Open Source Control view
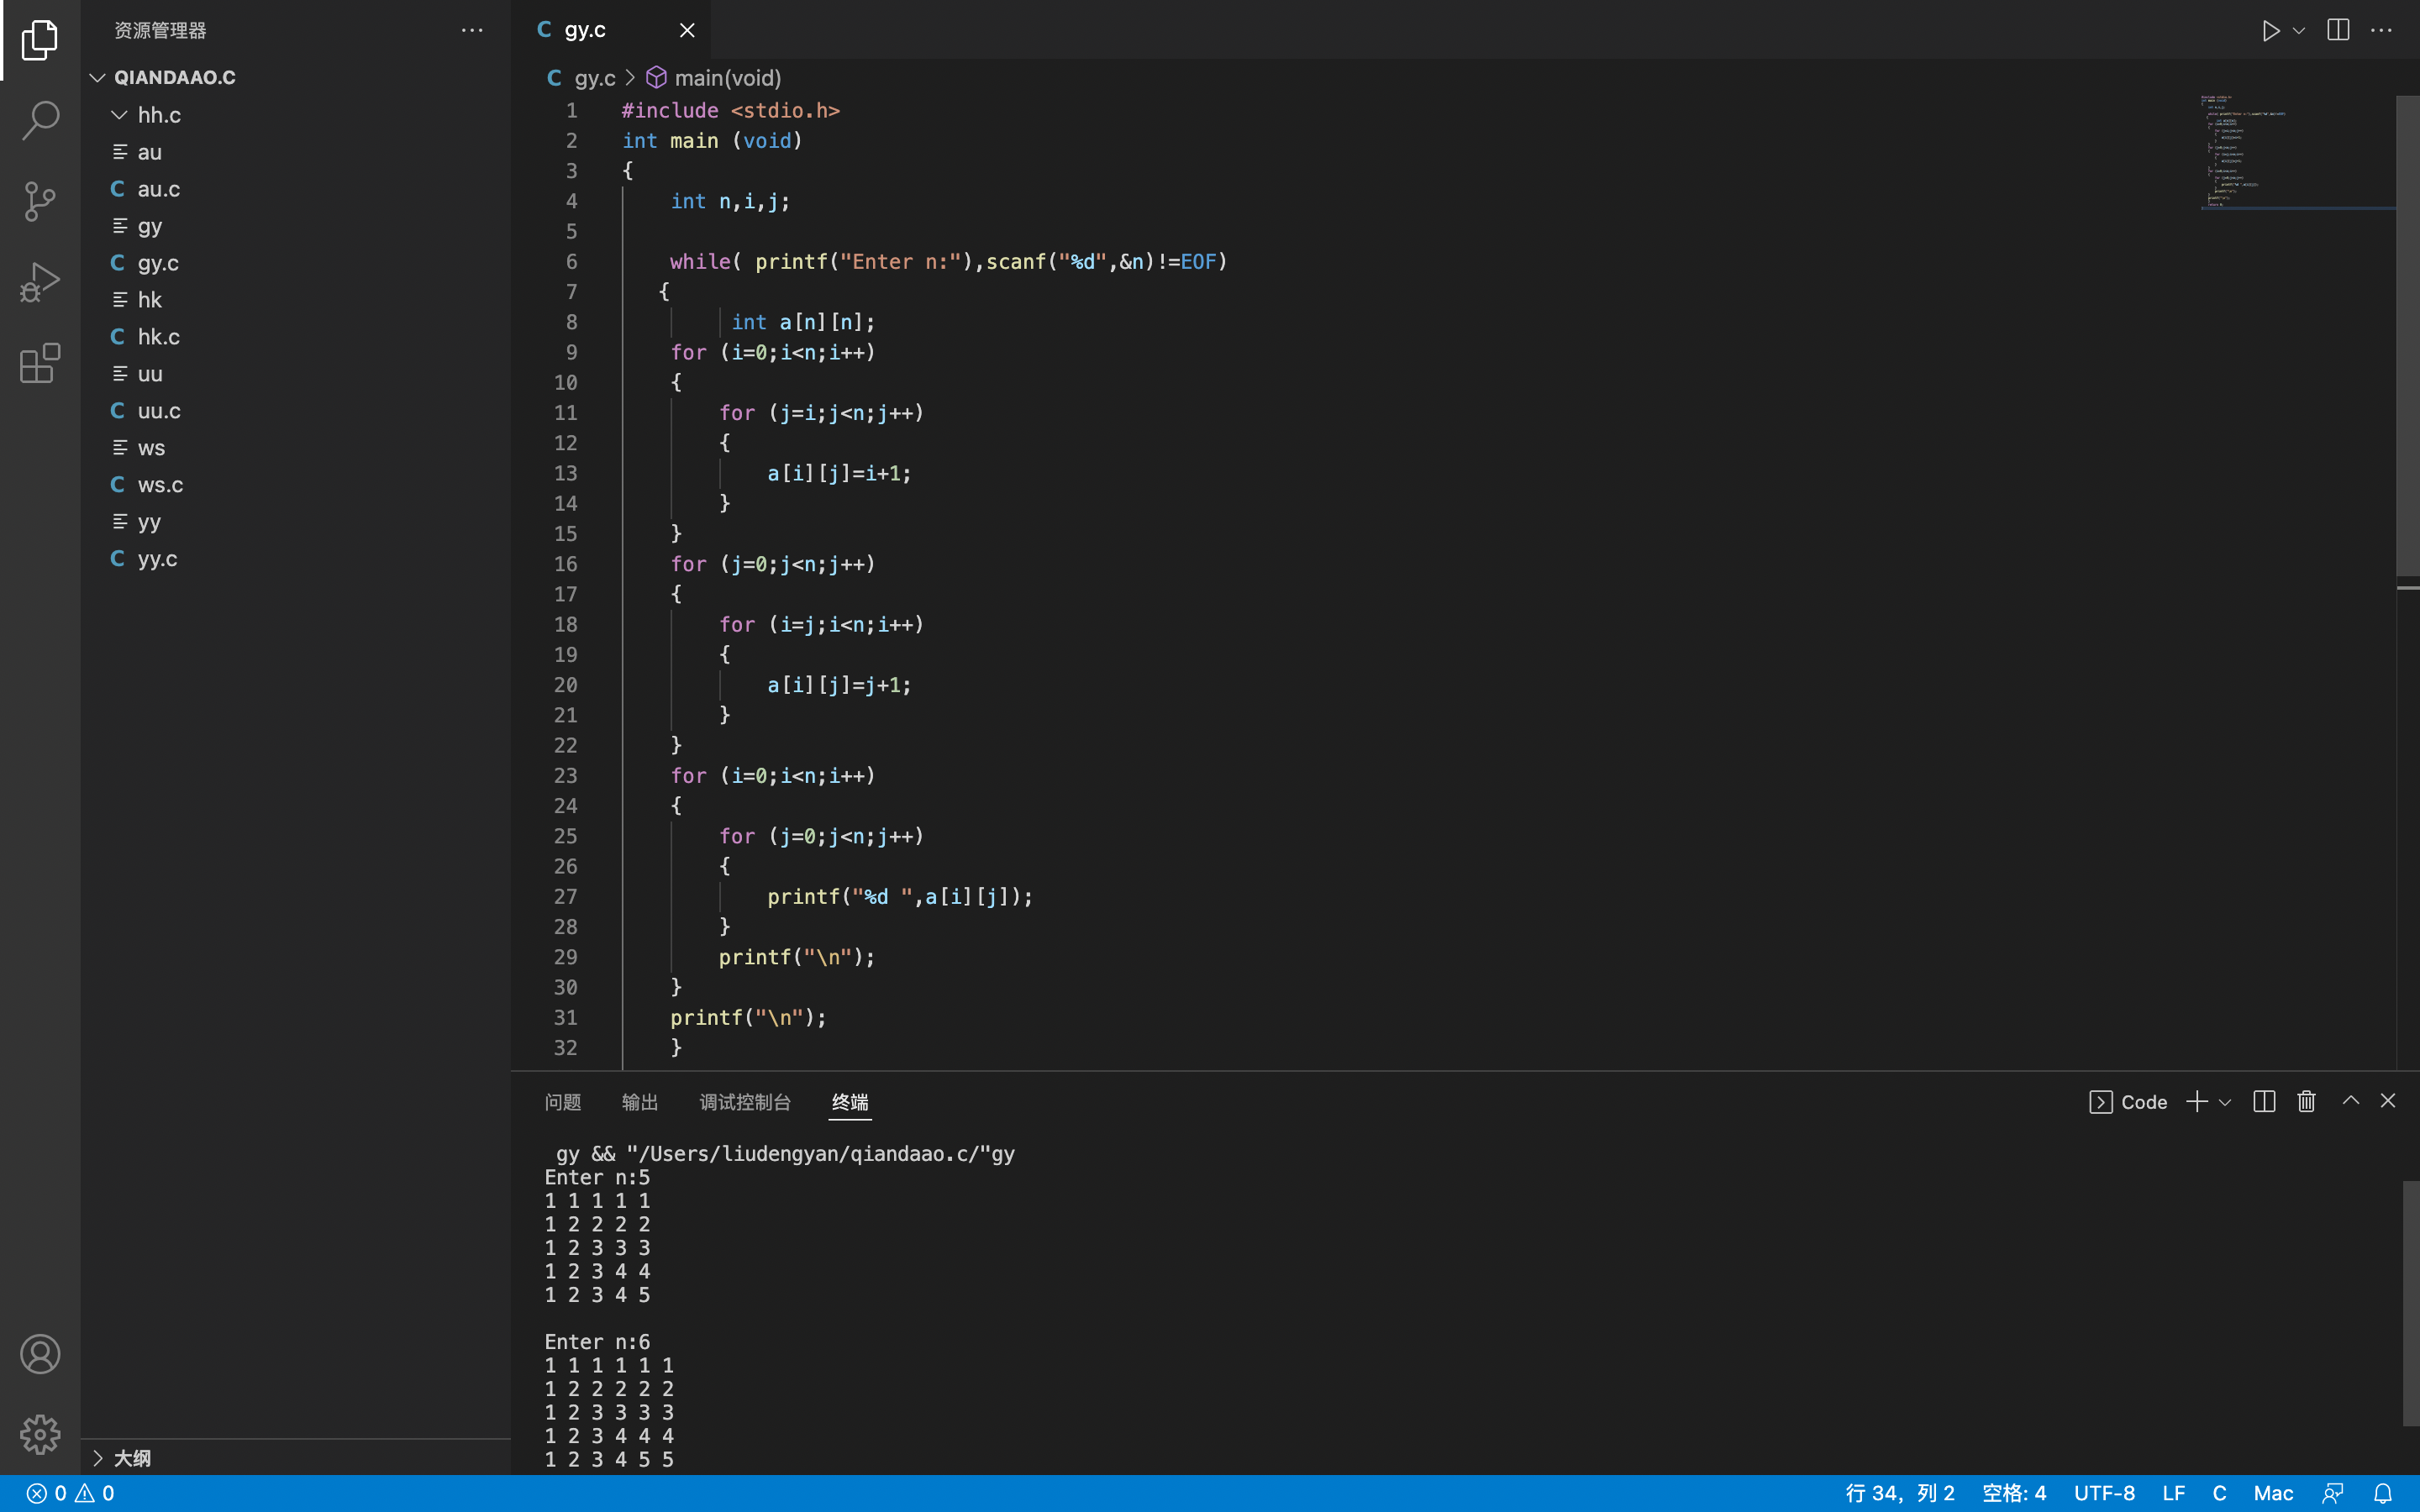The width and height of the screenshot is (2420, 1512). point(40,201)
